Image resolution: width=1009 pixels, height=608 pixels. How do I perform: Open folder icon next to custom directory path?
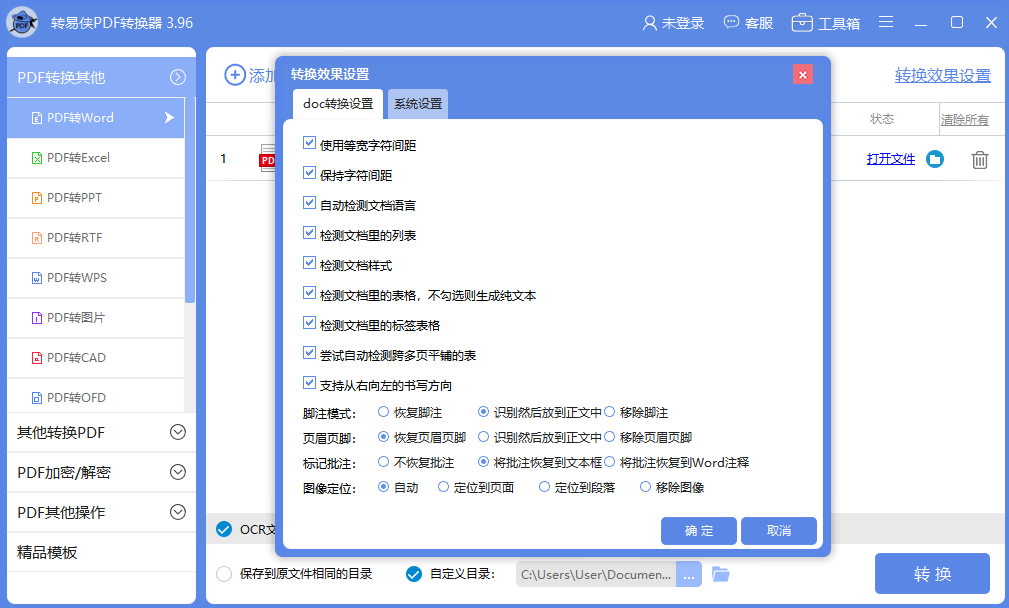click(x=721, y=574)
